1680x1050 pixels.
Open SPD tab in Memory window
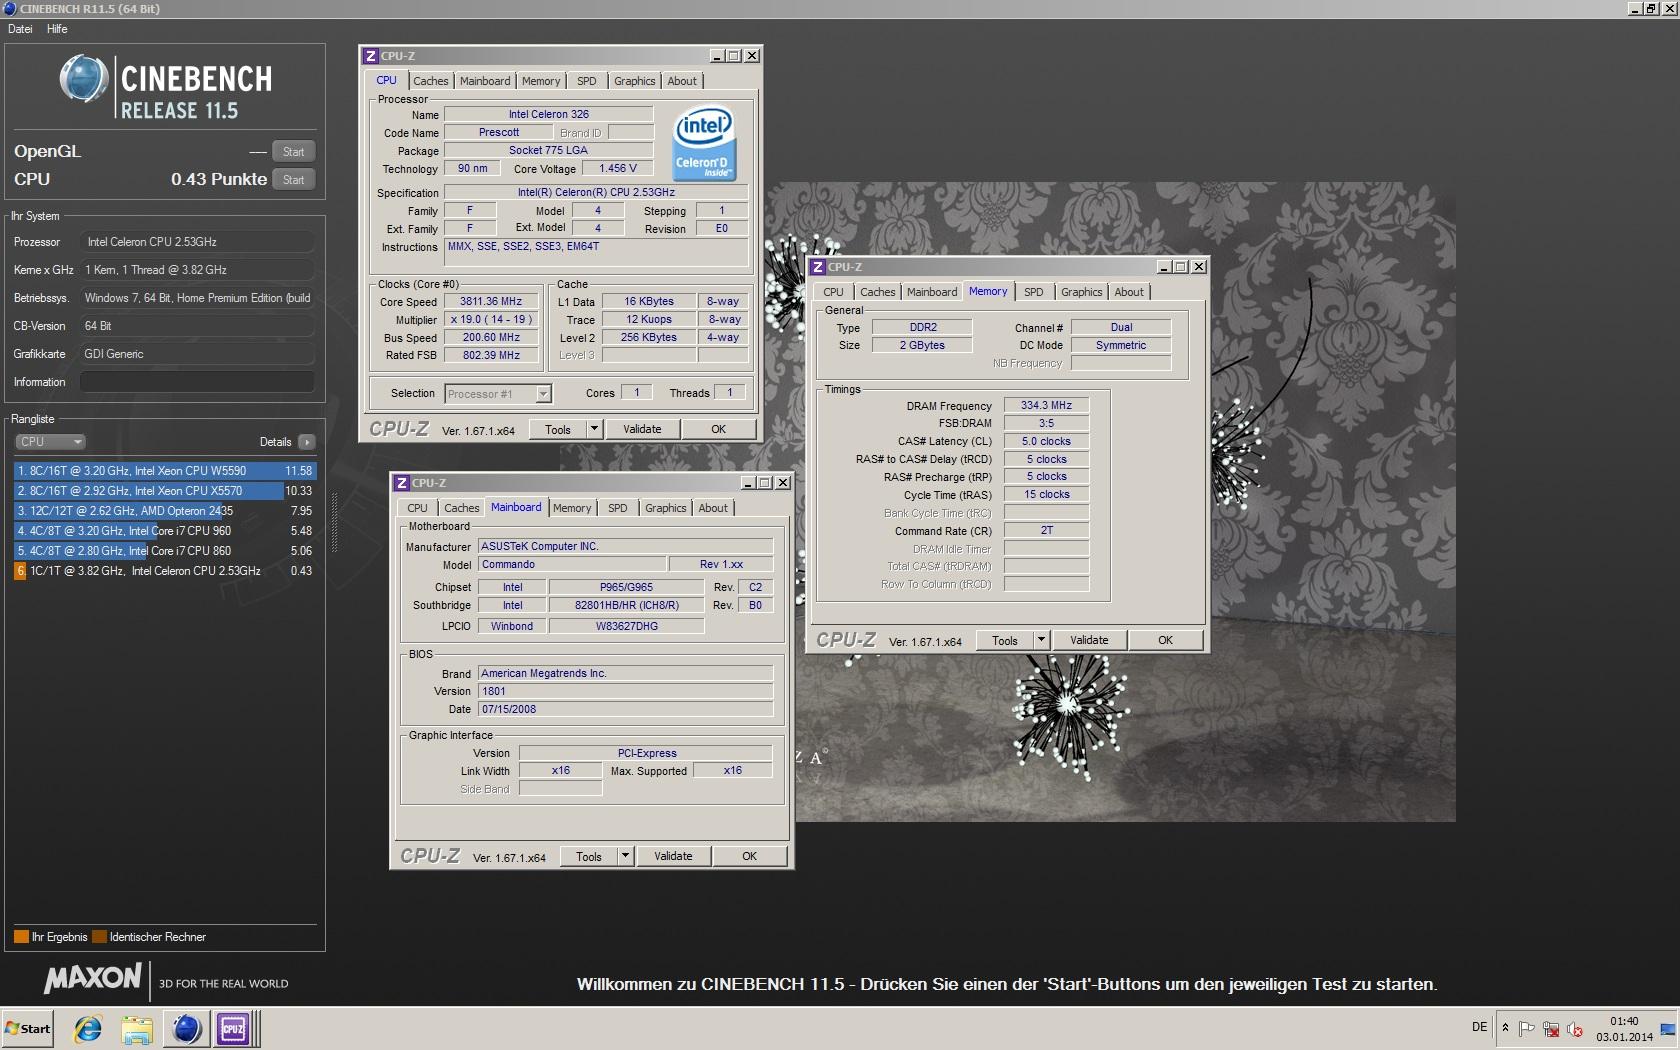1034,292
